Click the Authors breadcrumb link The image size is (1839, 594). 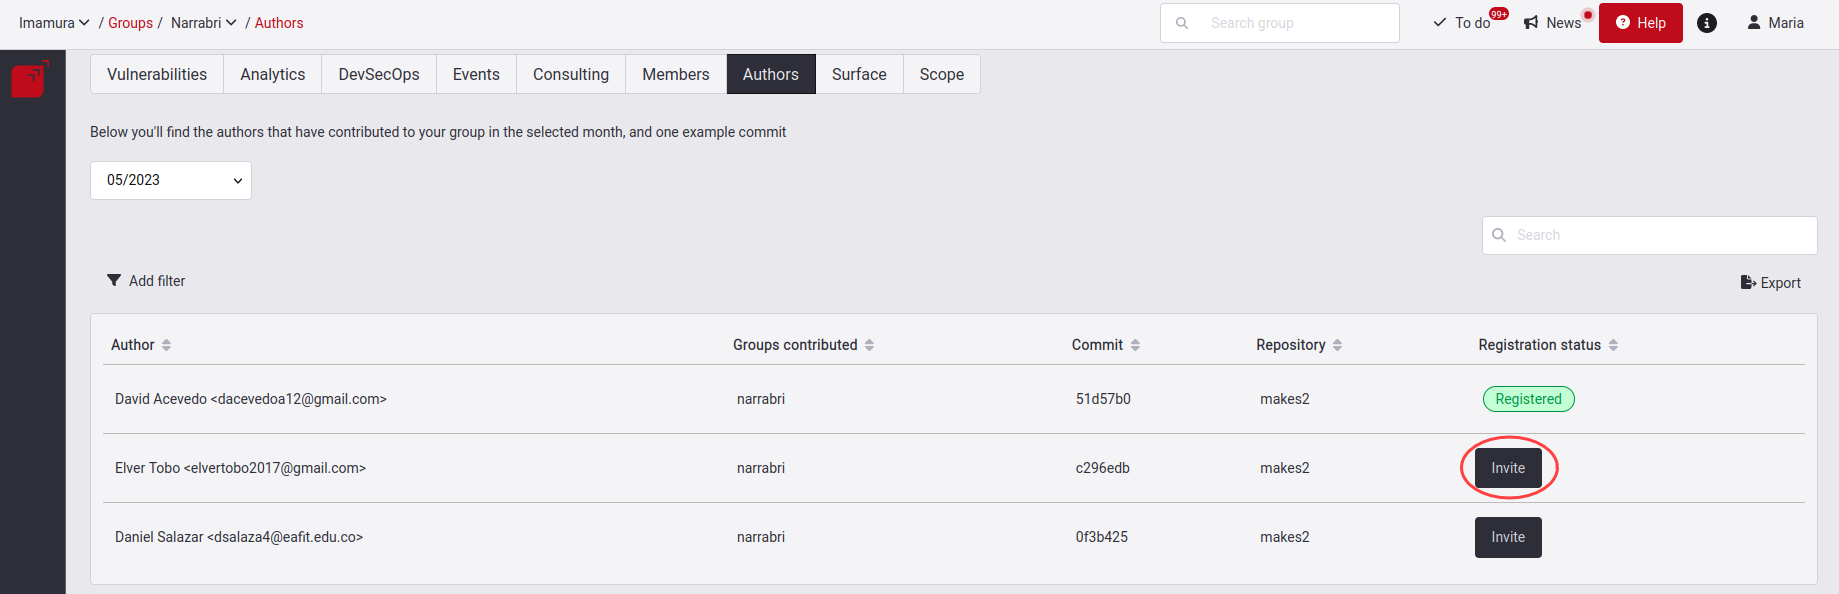click(279, 23)
